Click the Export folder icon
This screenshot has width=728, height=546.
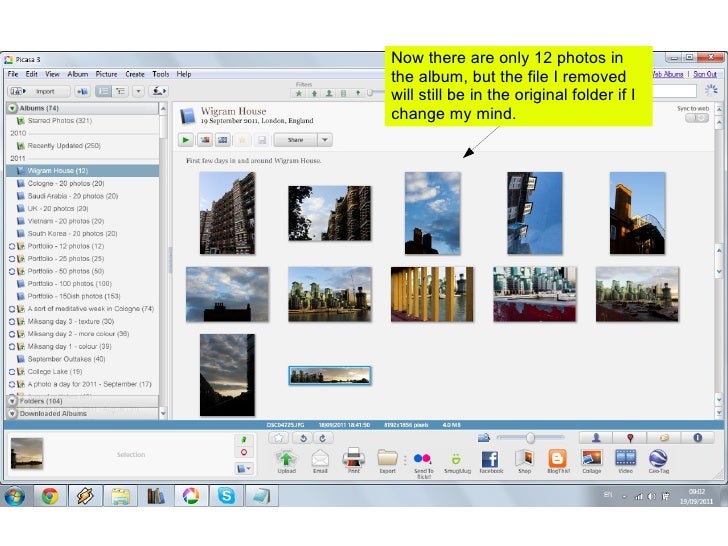(x=387, y=458)
